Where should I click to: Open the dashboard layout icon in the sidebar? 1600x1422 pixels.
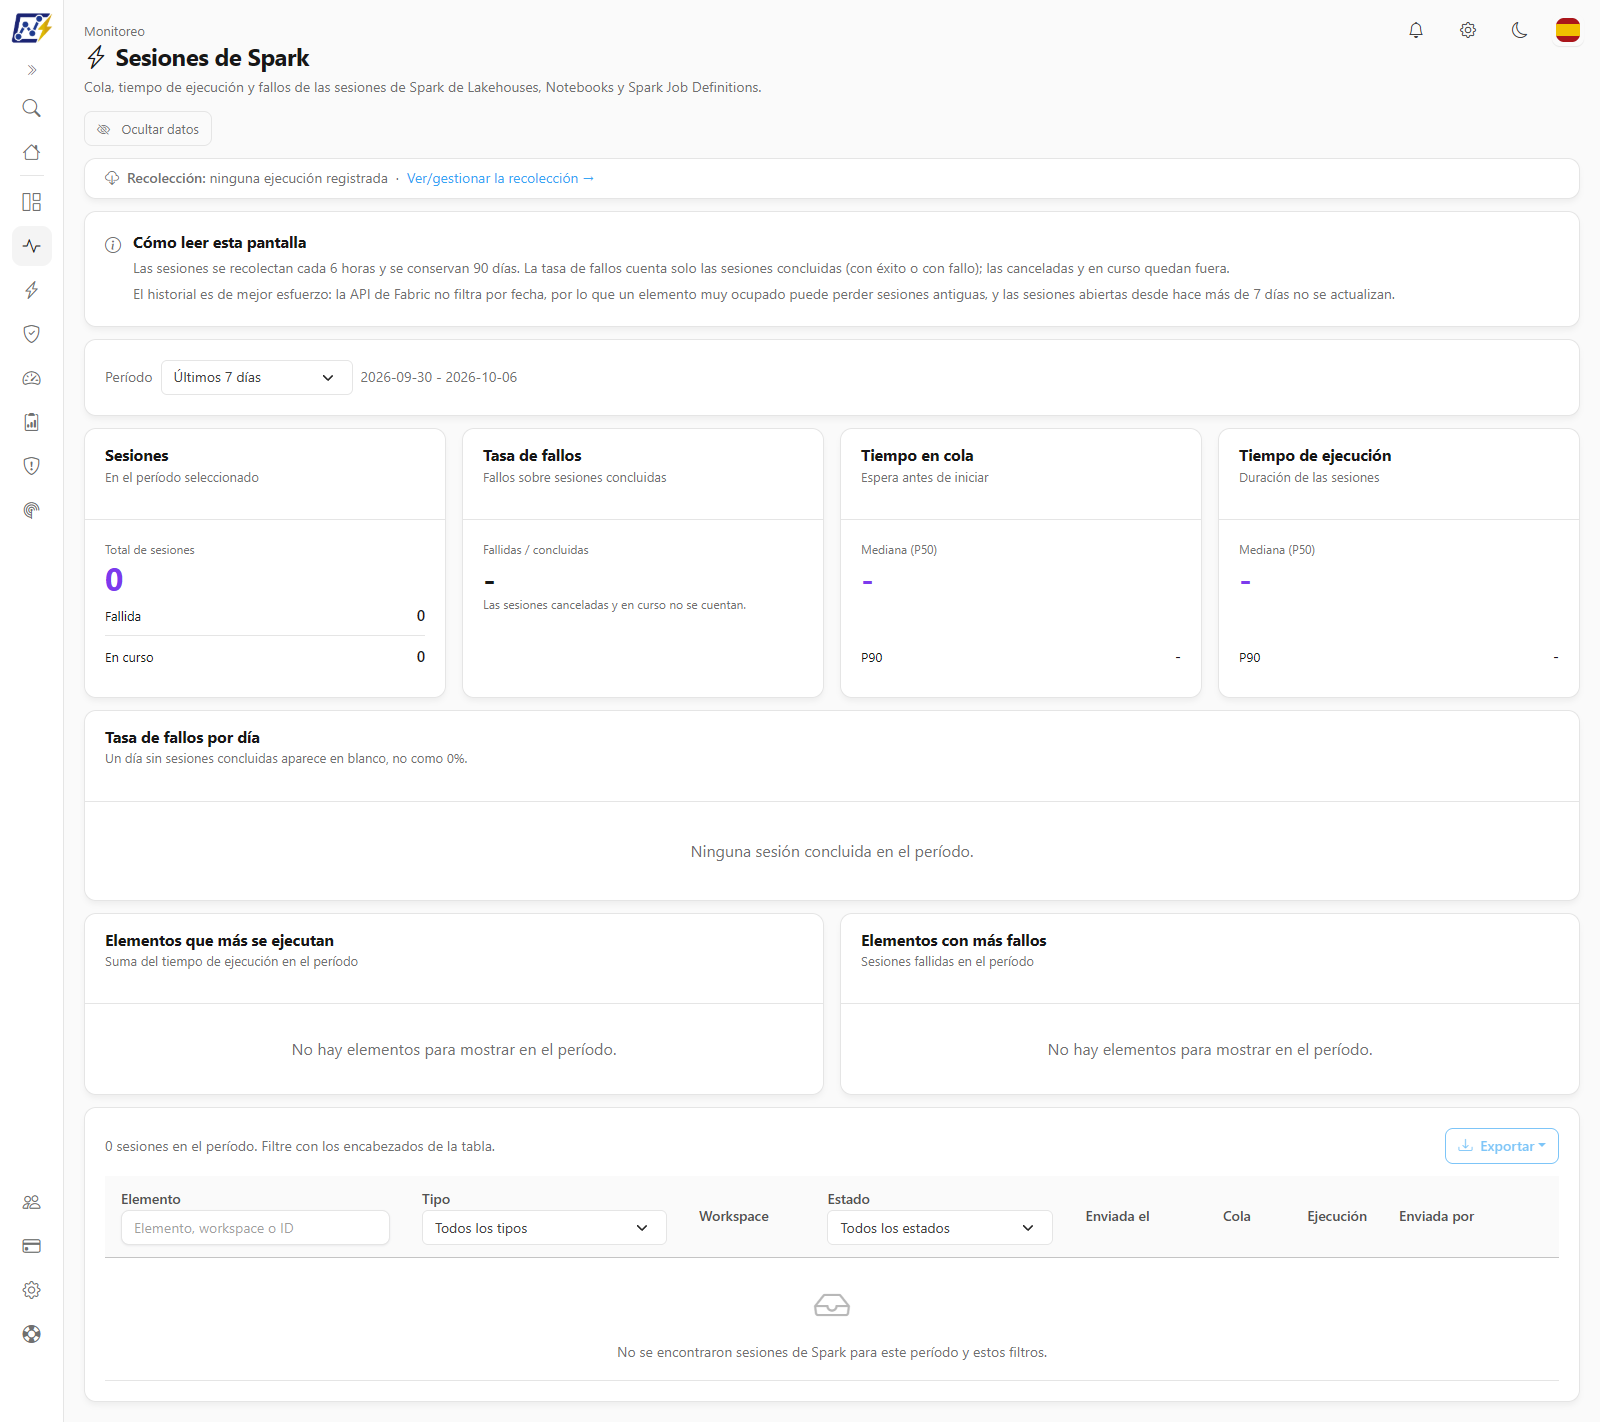tap(32, 202)
